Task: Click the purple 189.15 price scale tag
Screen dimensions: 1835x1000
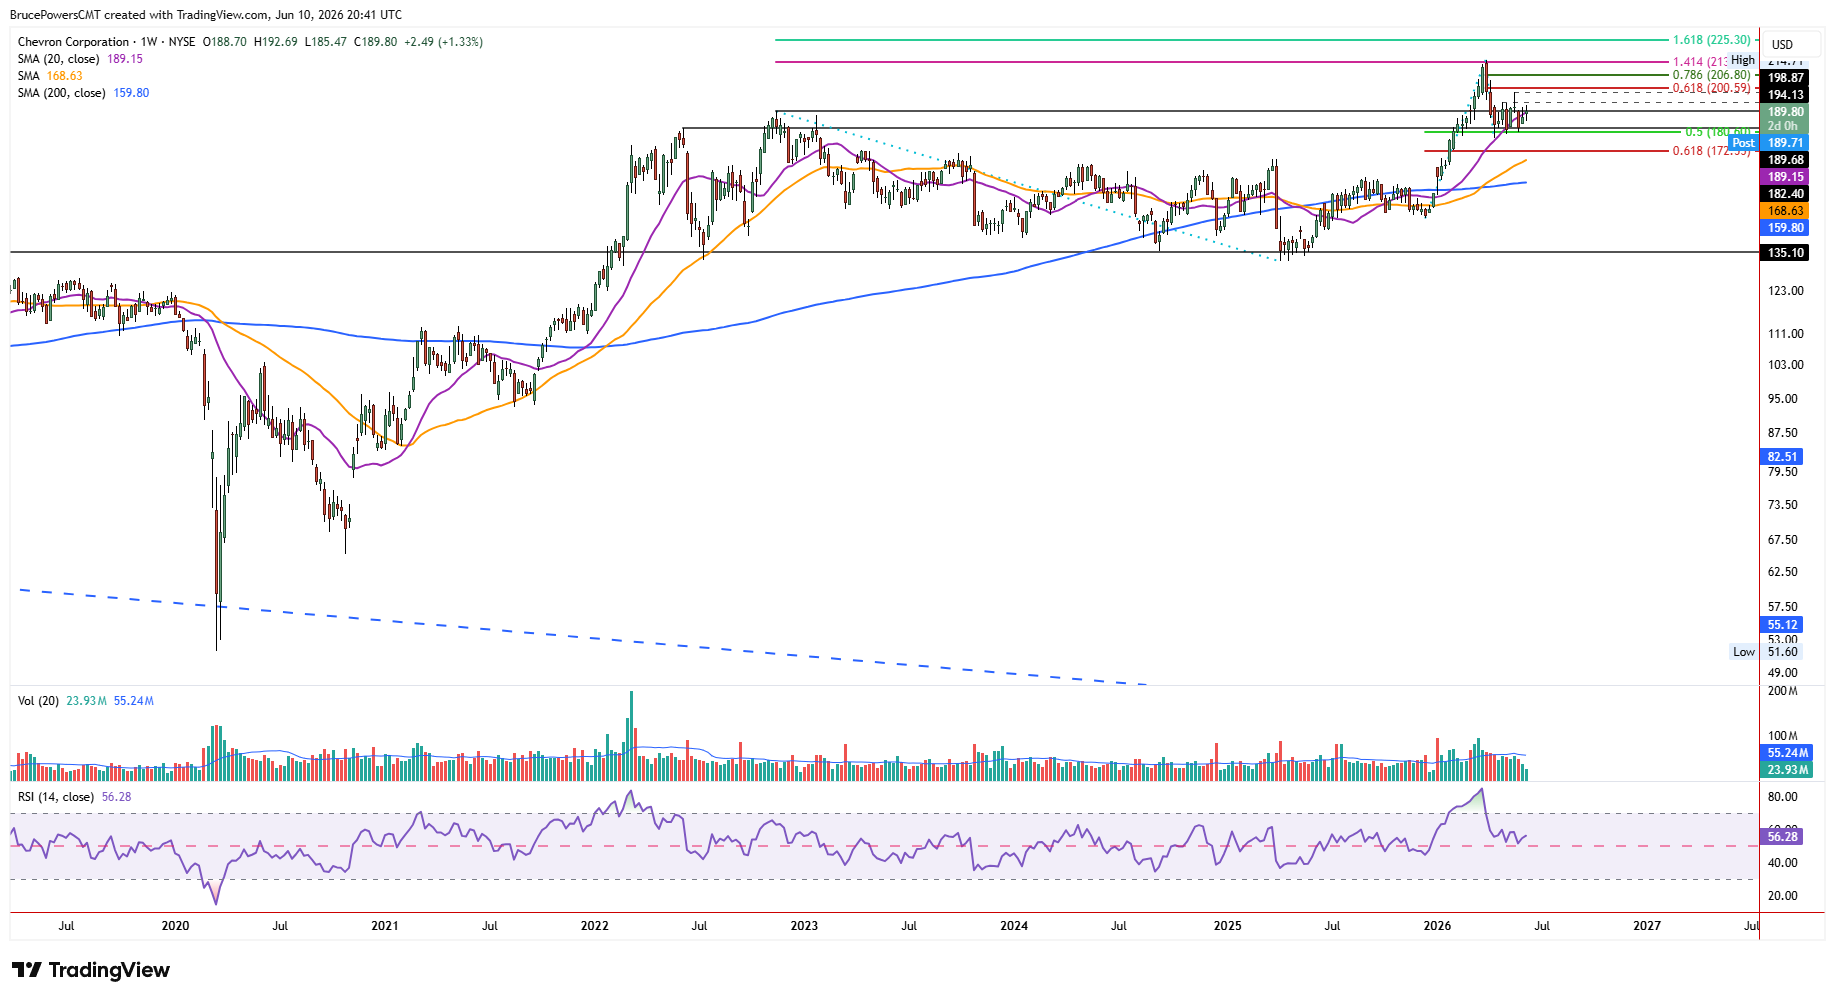Action: (x=1785, y=177)
